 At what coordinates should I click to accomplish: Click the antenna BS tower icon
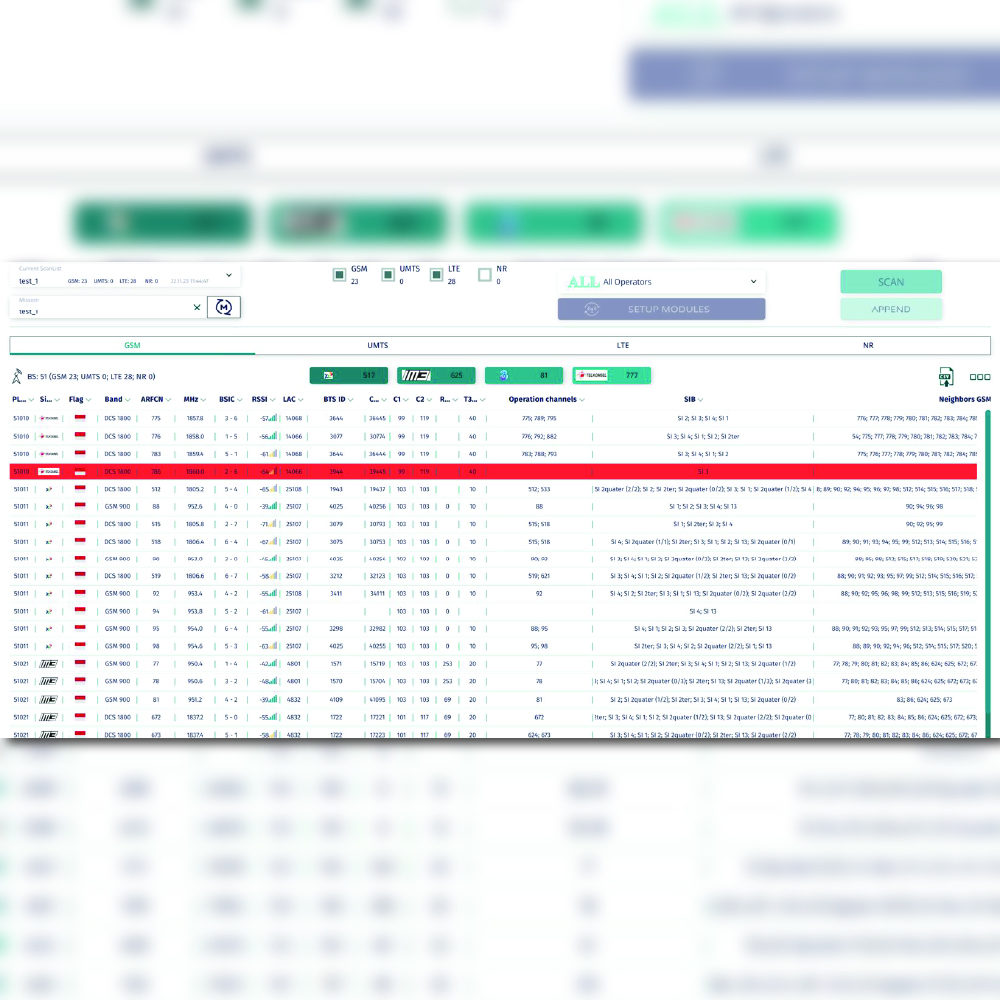point(17,377)
